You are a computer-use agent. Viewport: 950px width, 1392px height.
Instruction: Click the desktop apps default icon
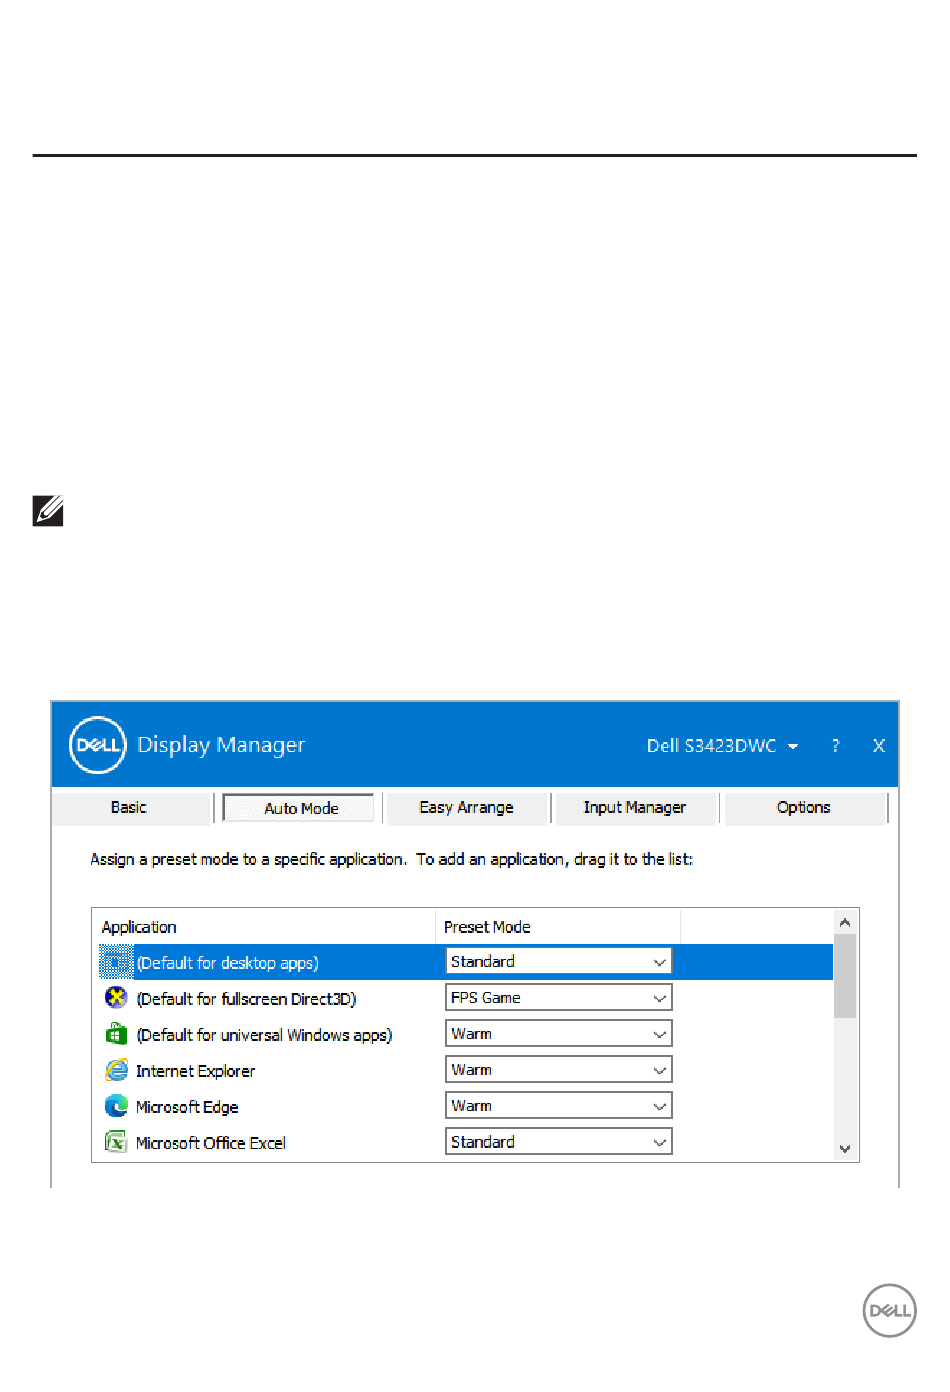[116, 962]
